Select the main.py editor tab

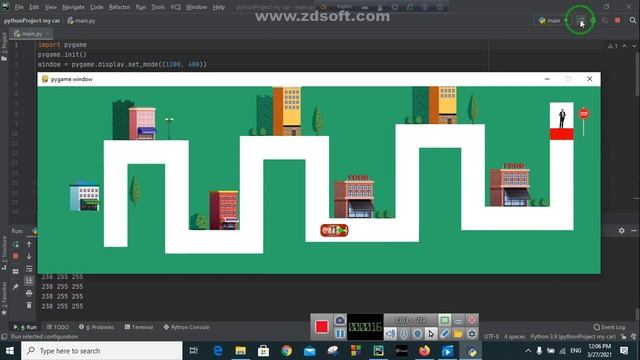[x=30, y=34]
